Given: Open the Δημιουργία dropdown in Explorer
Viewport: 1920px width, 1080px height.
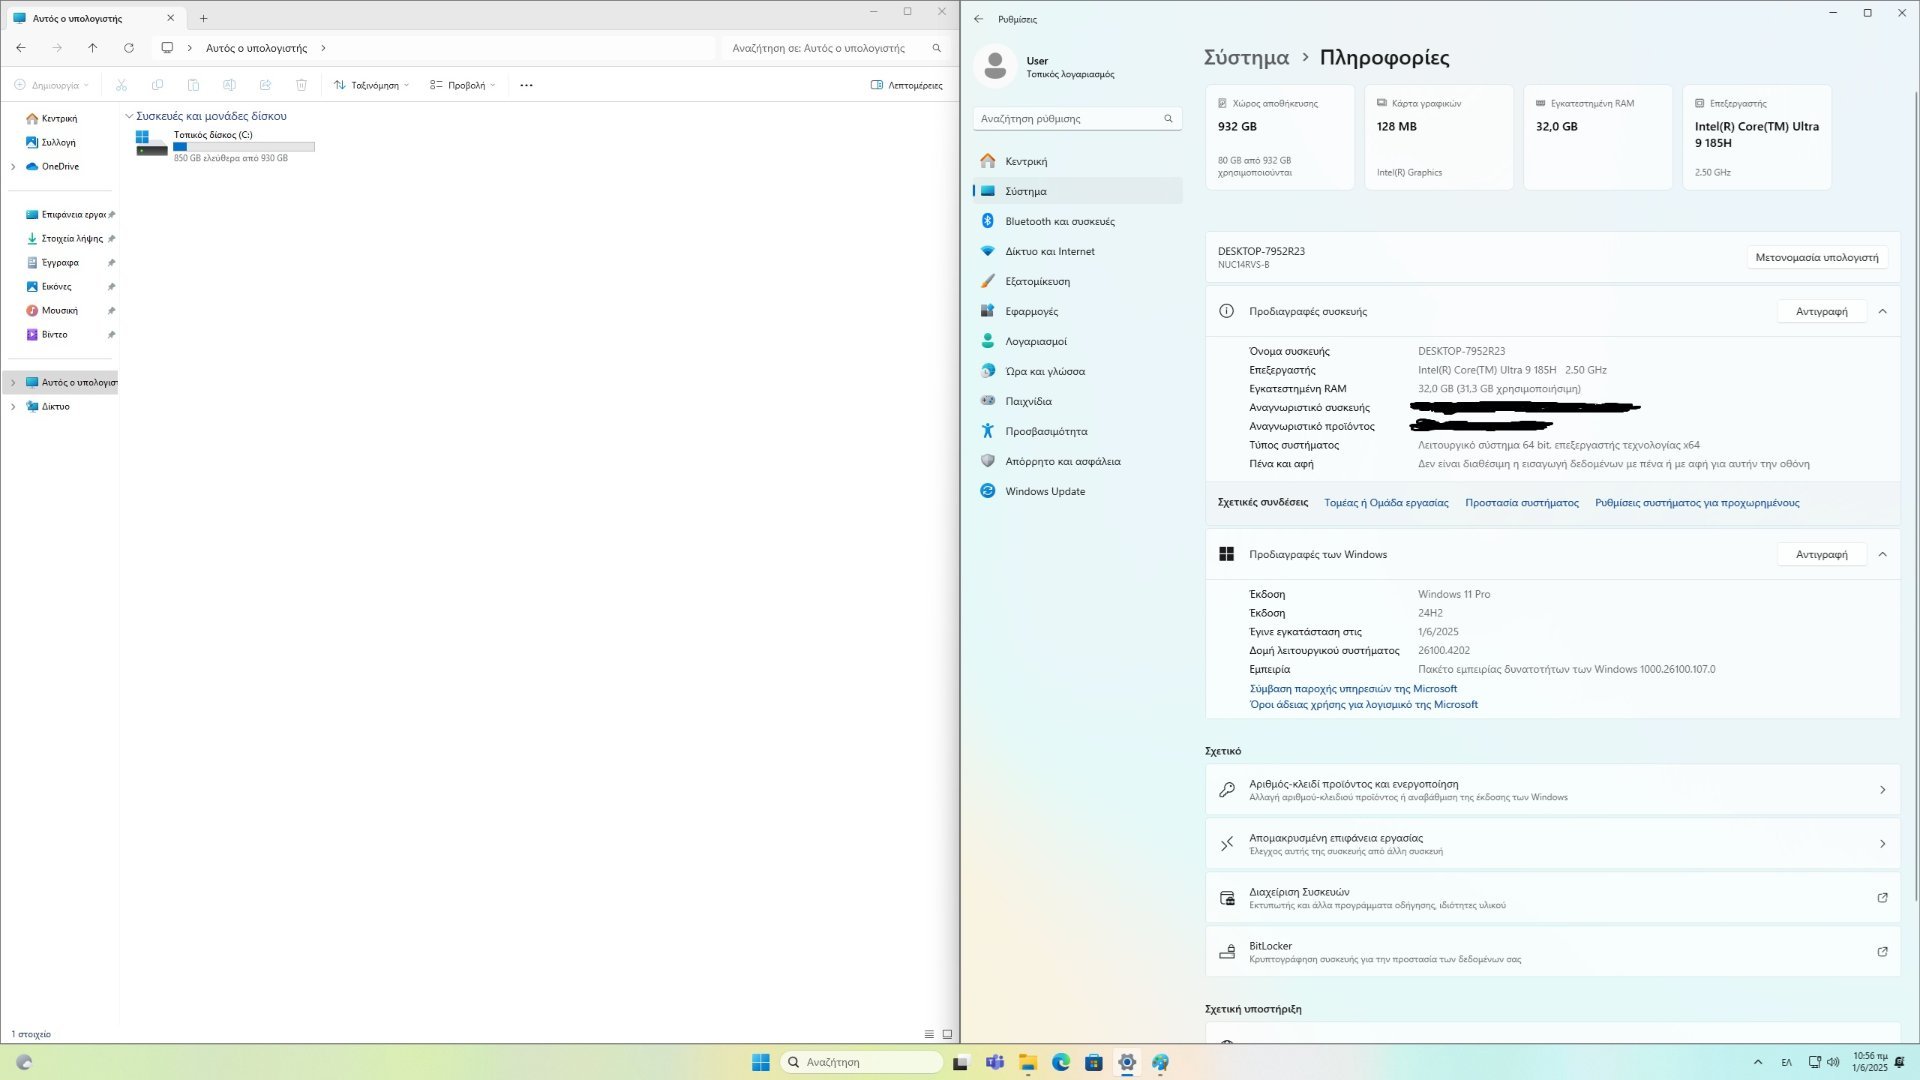Looking at the screenshot, I should (x=52, y=85).
